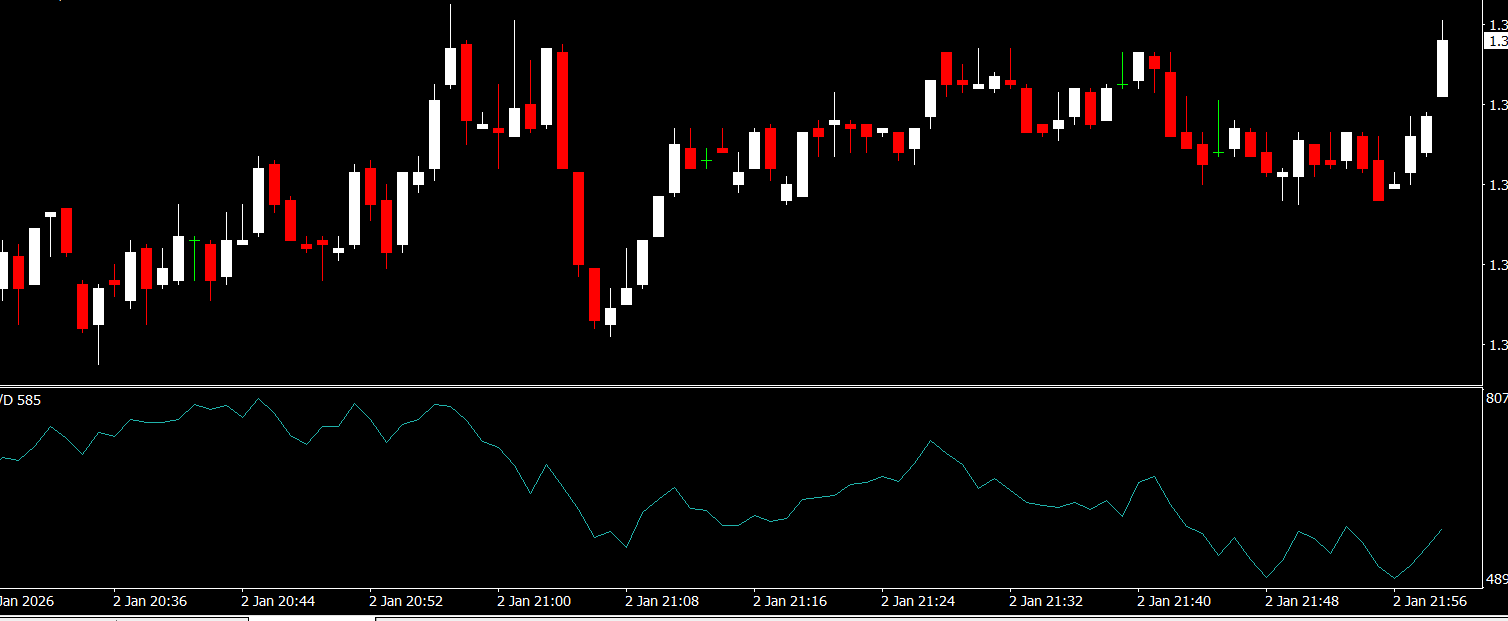The height and width of the screenshot is (621, 1508).
Task: Click the 807 indicator scale value
Action: [x=1496, y=398]
